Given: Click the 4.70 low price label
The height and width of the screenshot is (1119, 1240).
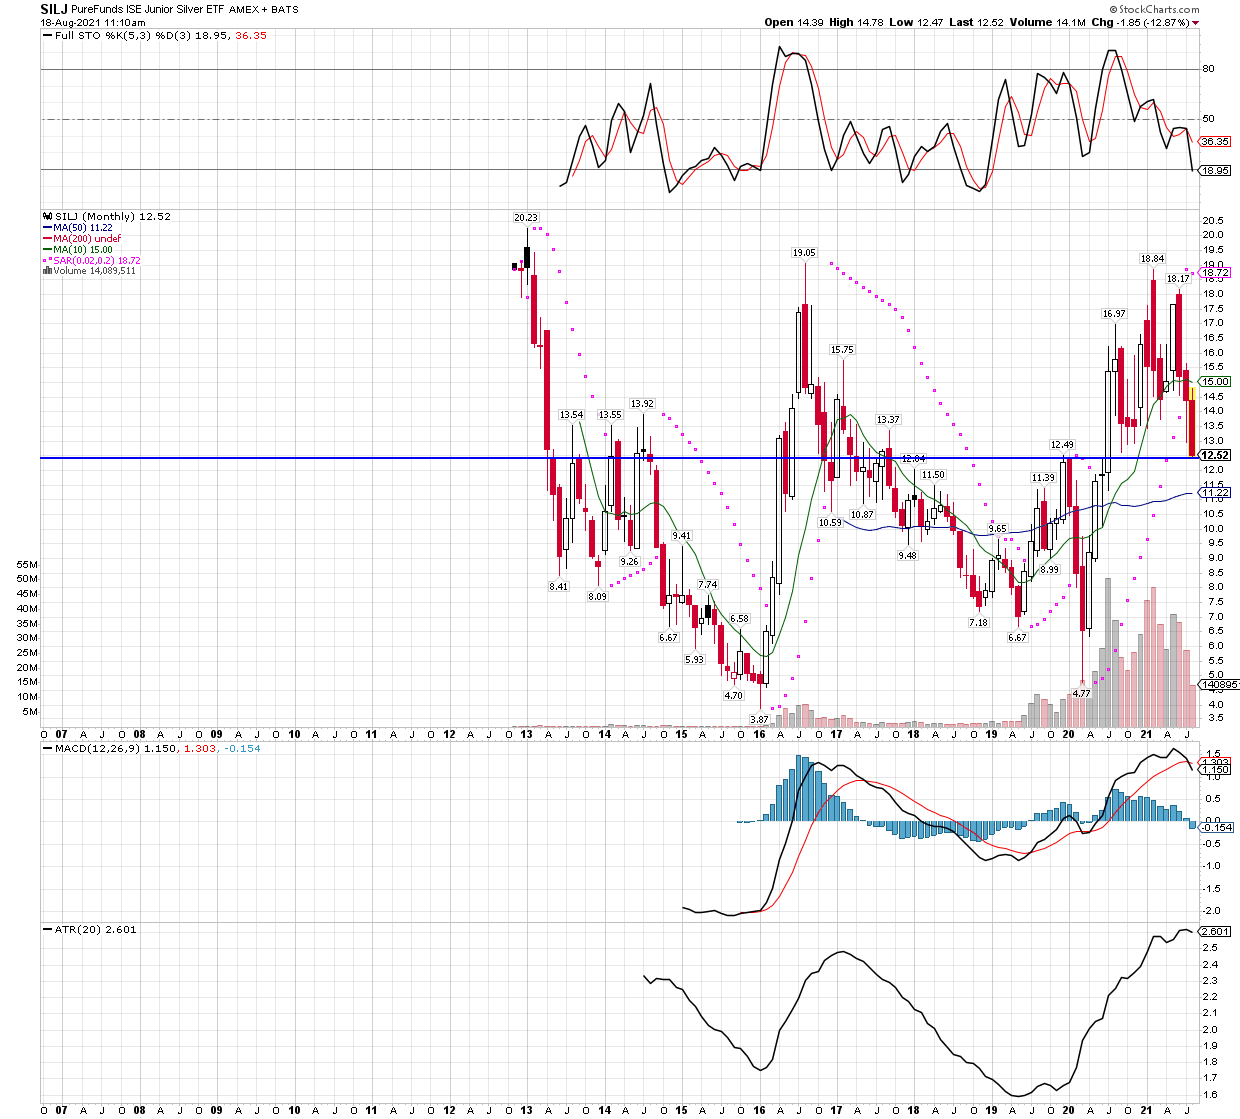Looking at the screenshot, I should 733,695.
